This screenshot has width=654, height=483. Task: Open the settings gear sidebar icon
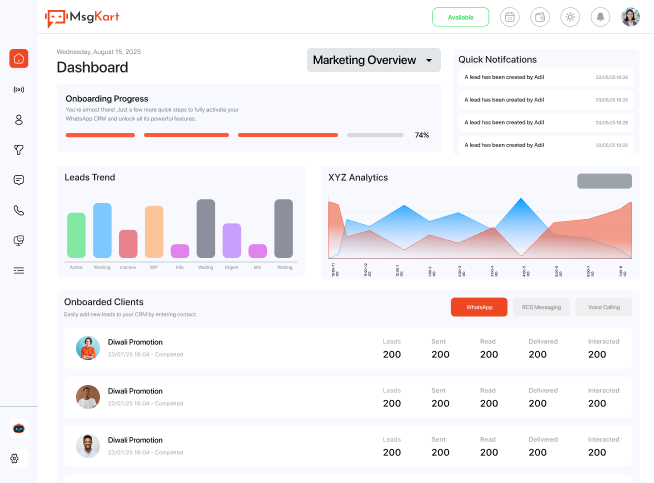tap(15, 458)
